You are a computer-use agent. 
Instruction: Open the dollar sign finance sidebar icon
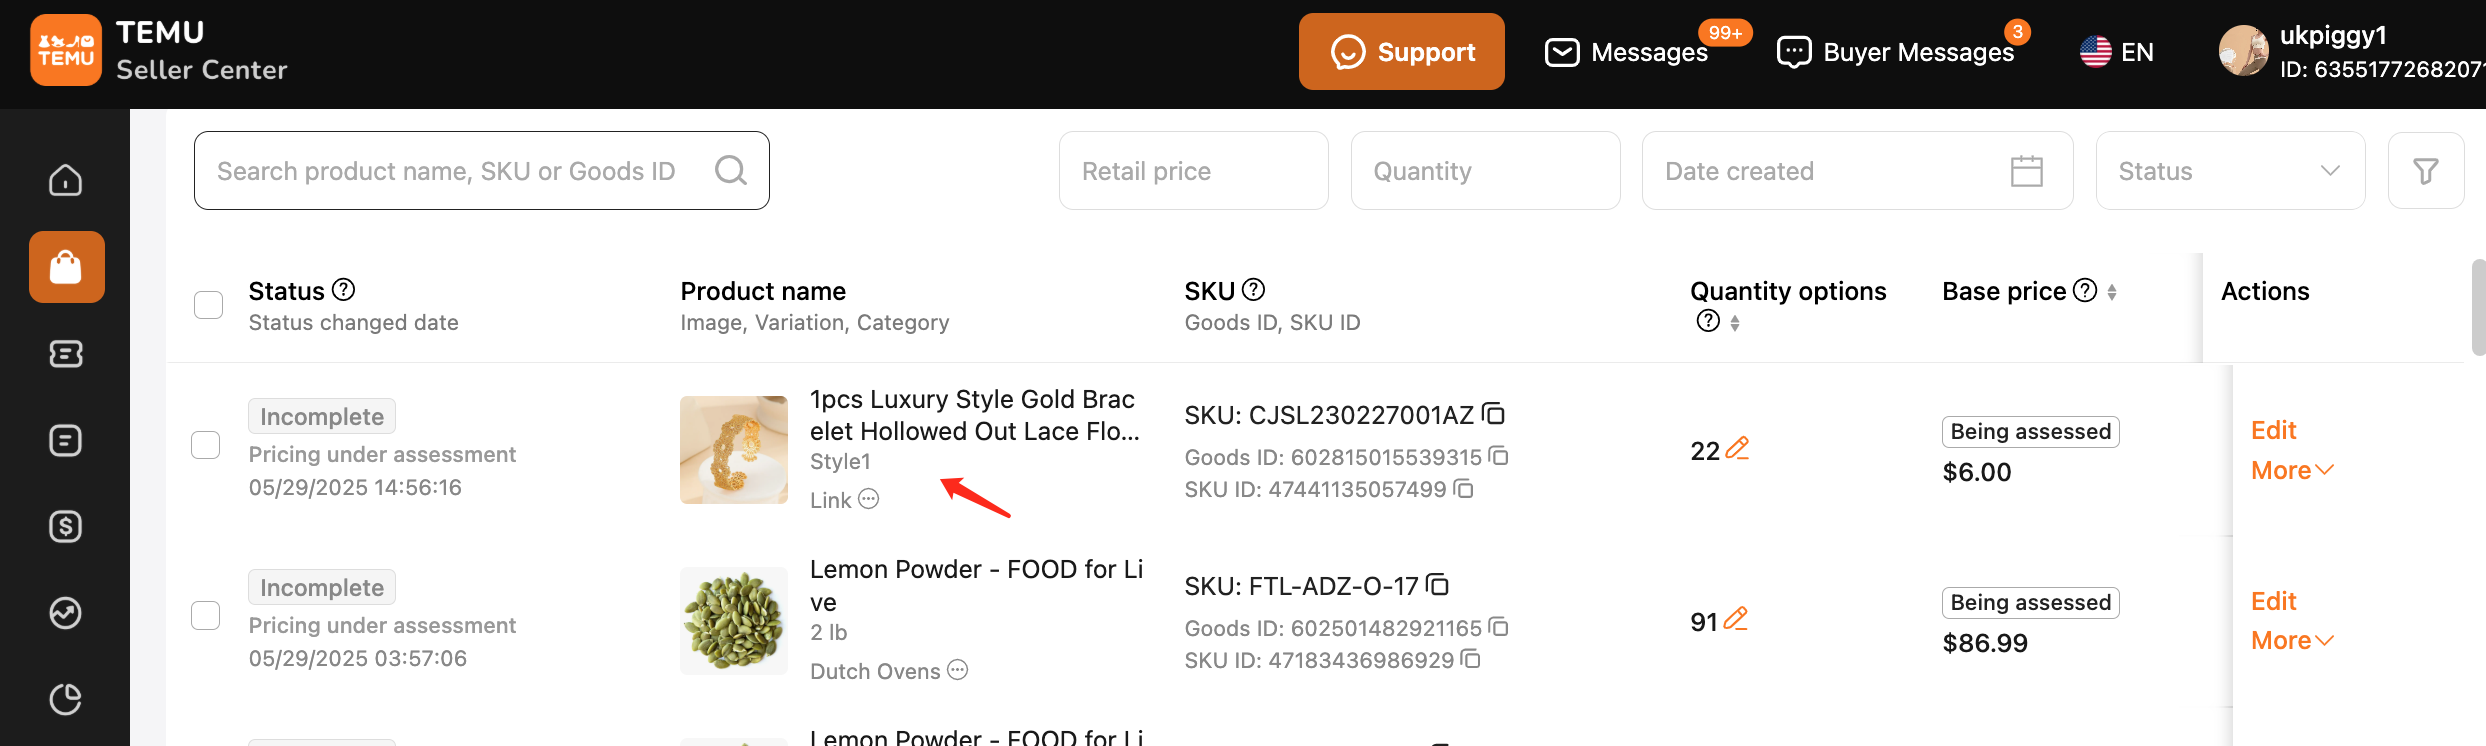tap(65, 526)
